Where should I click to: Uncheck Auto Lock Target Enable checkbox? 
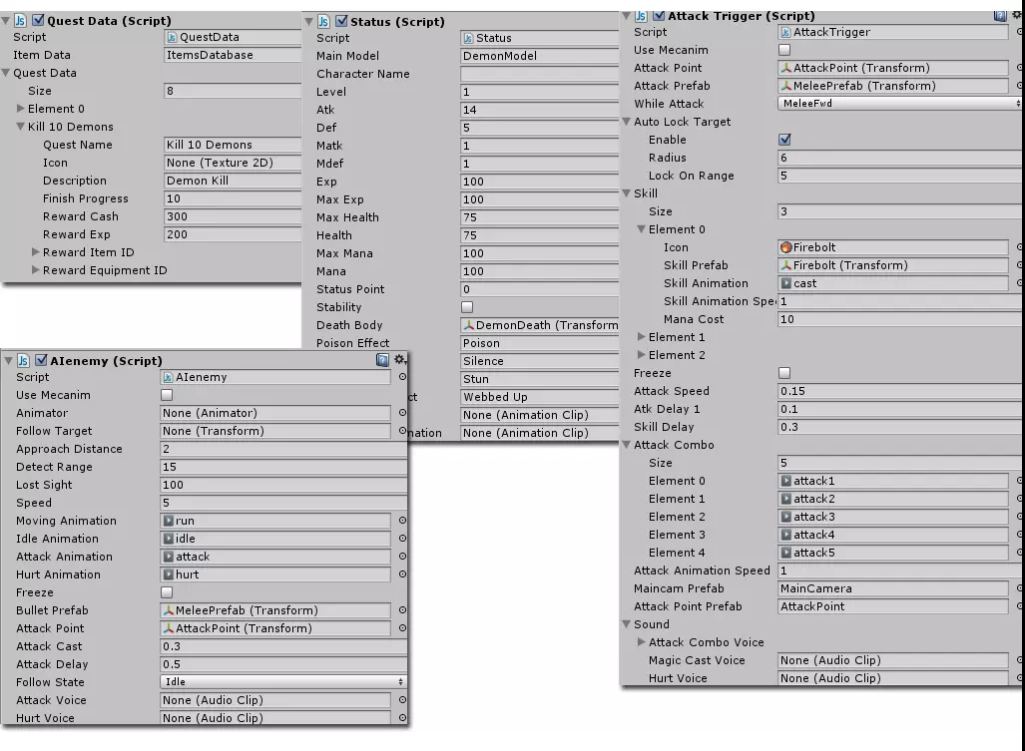click(x=784, y=139)
